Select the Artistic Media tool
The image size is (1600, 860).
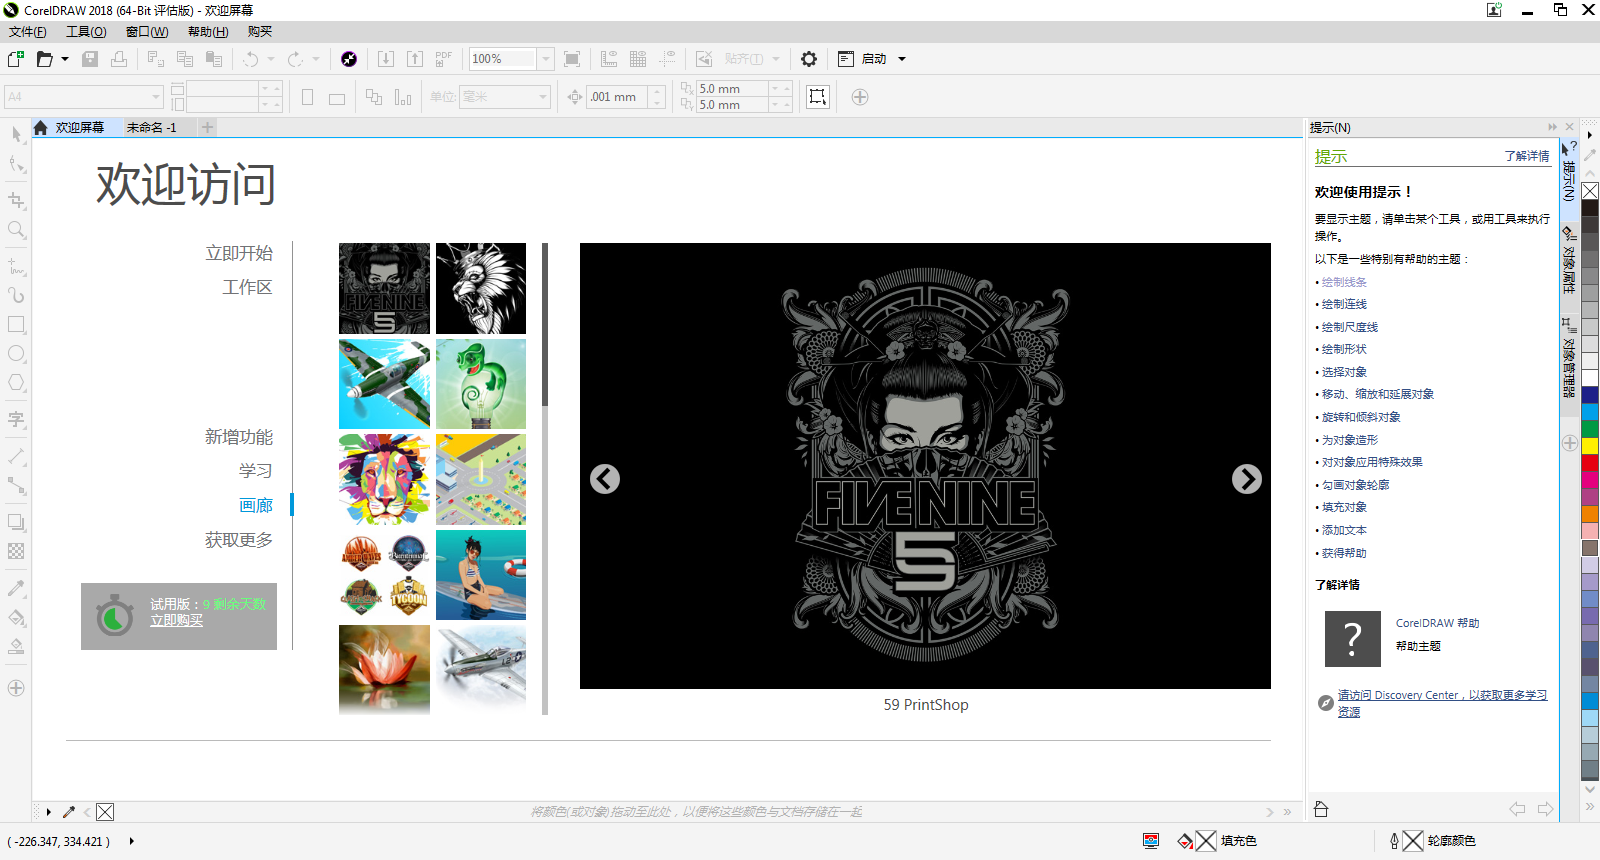coord(16,295)
